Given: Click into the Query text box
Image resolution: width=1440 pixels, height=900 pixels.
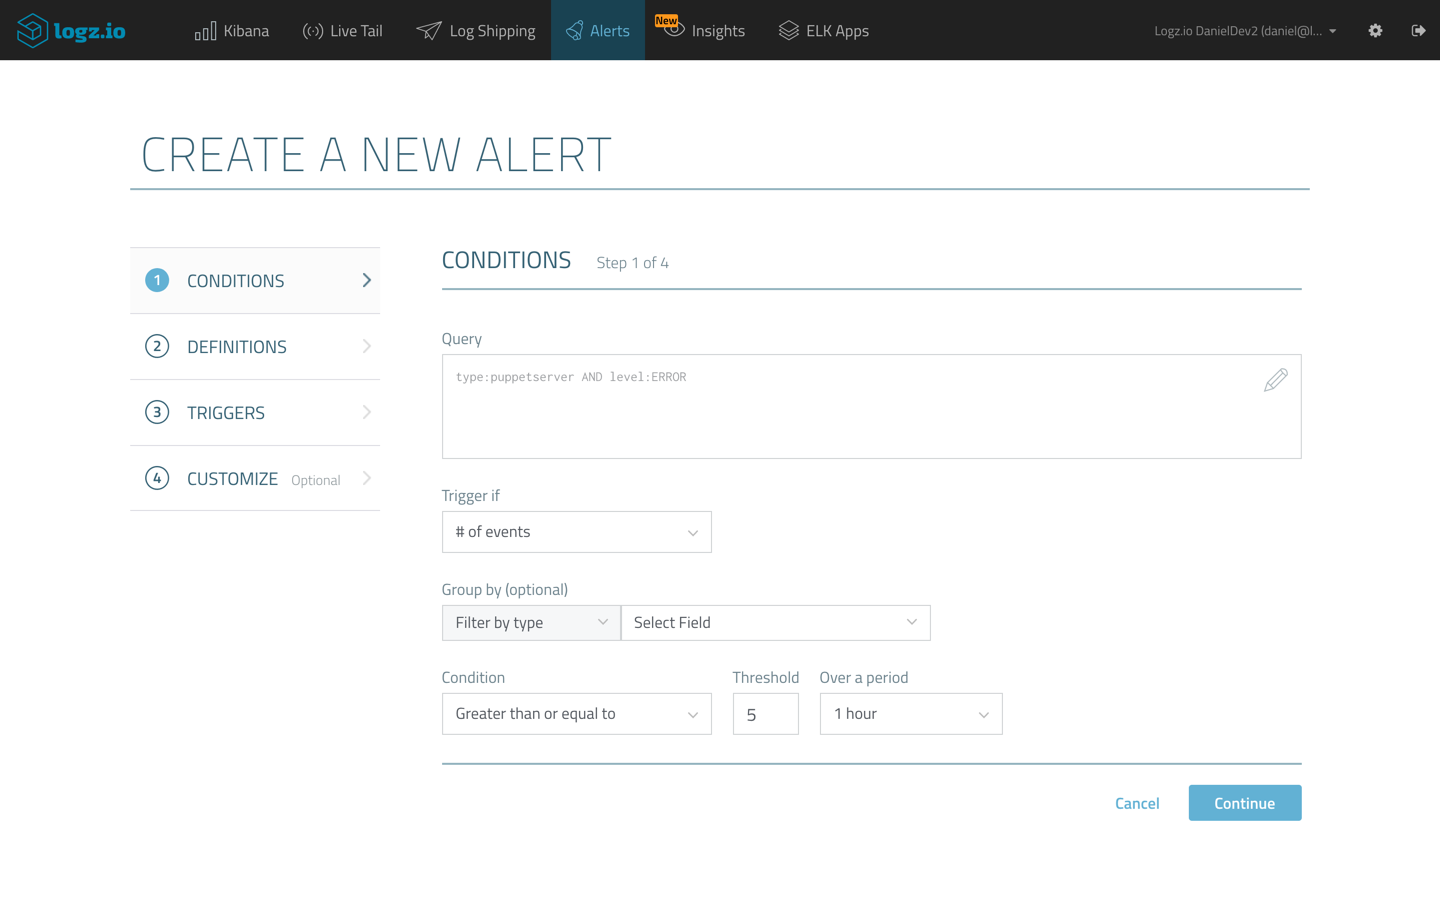Looking at the screenshot, I should coord(871,407).
